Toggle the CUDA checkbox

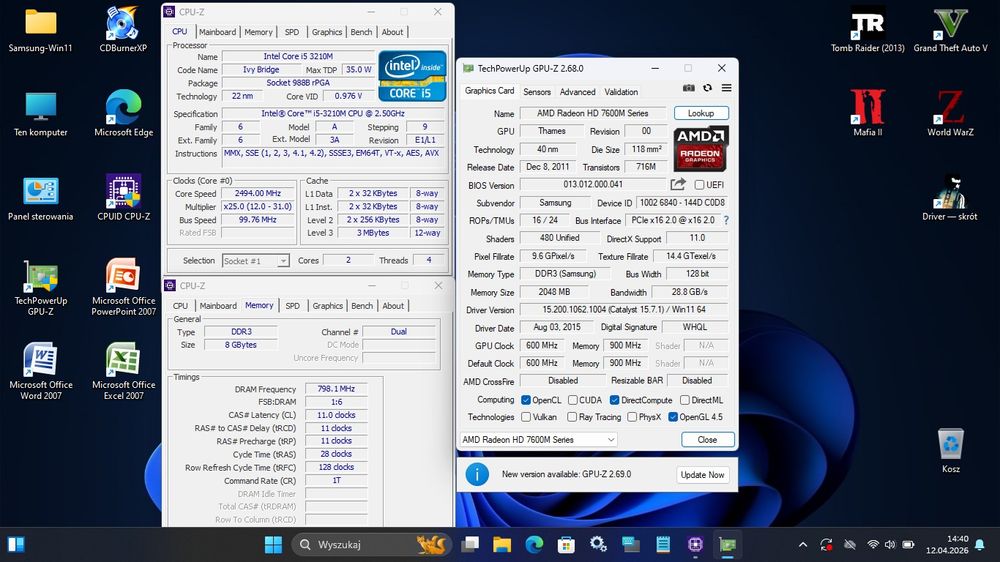coord(573,400)
